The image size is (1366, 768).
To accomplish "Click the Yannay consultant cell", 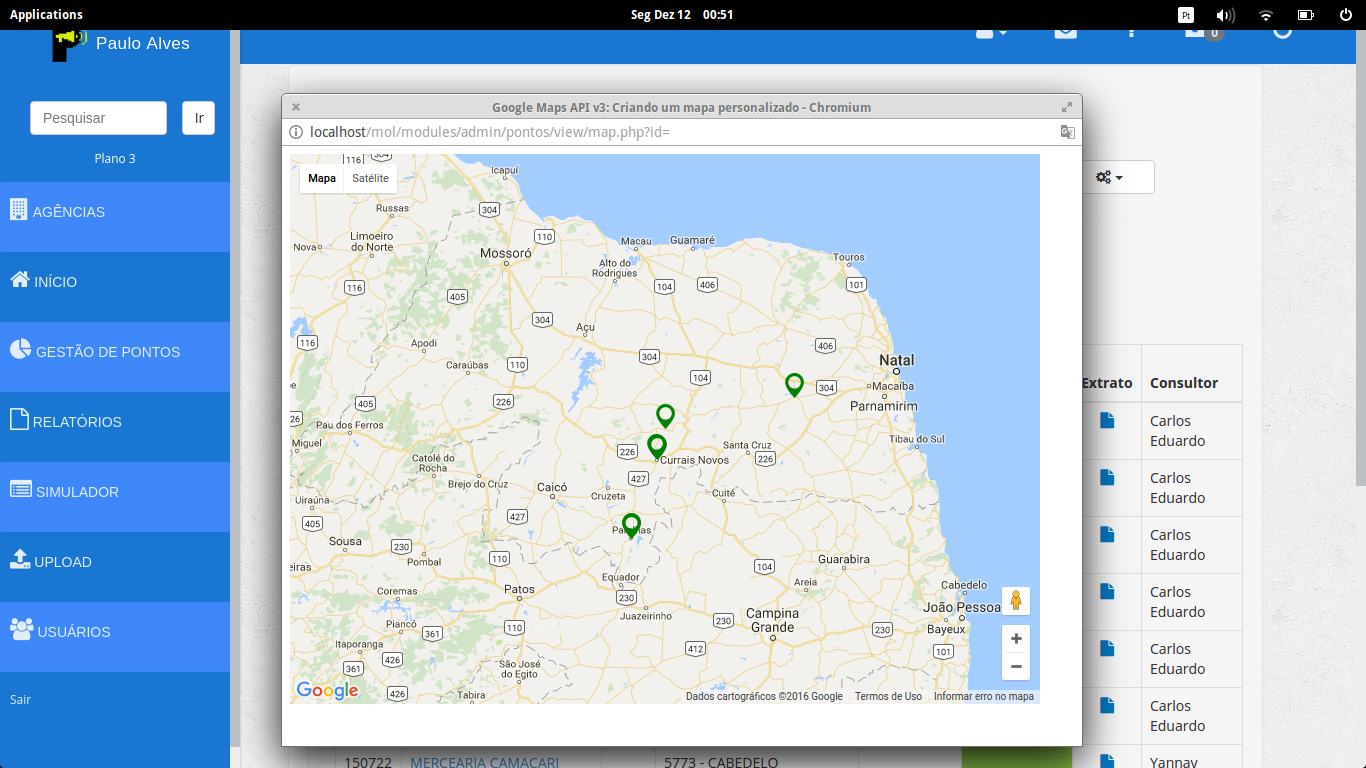I will (1173, 762).
